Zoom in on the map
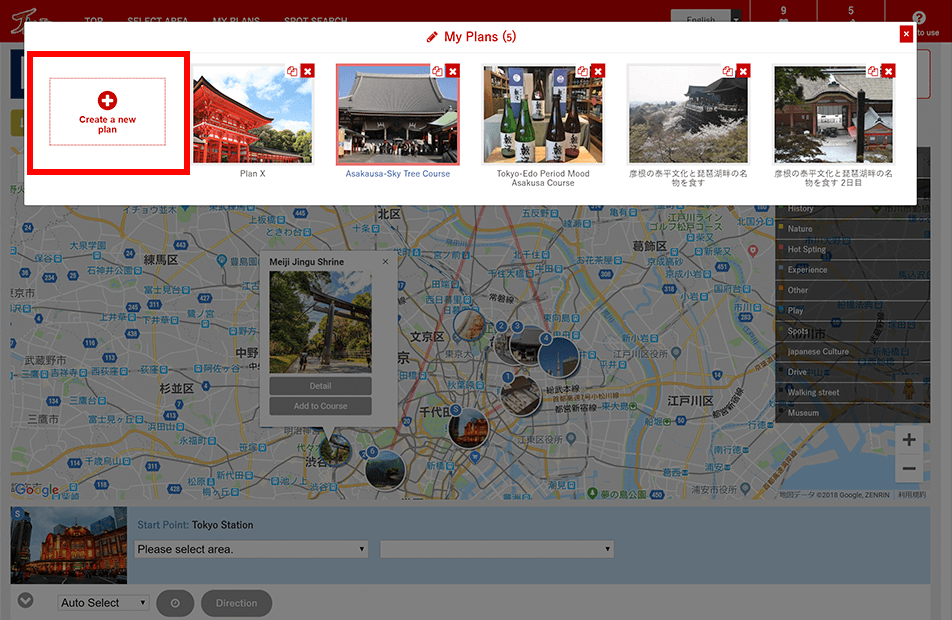952x620 pixels. click(x=909, y=440)
